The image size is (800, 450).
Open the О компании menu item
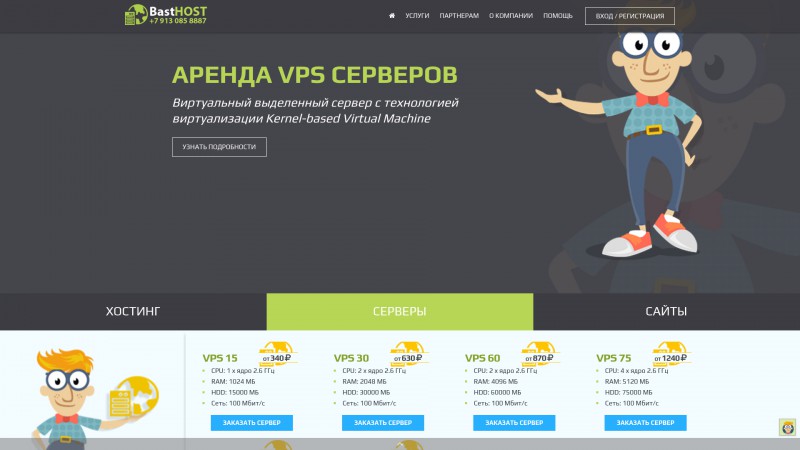point(511,16)
